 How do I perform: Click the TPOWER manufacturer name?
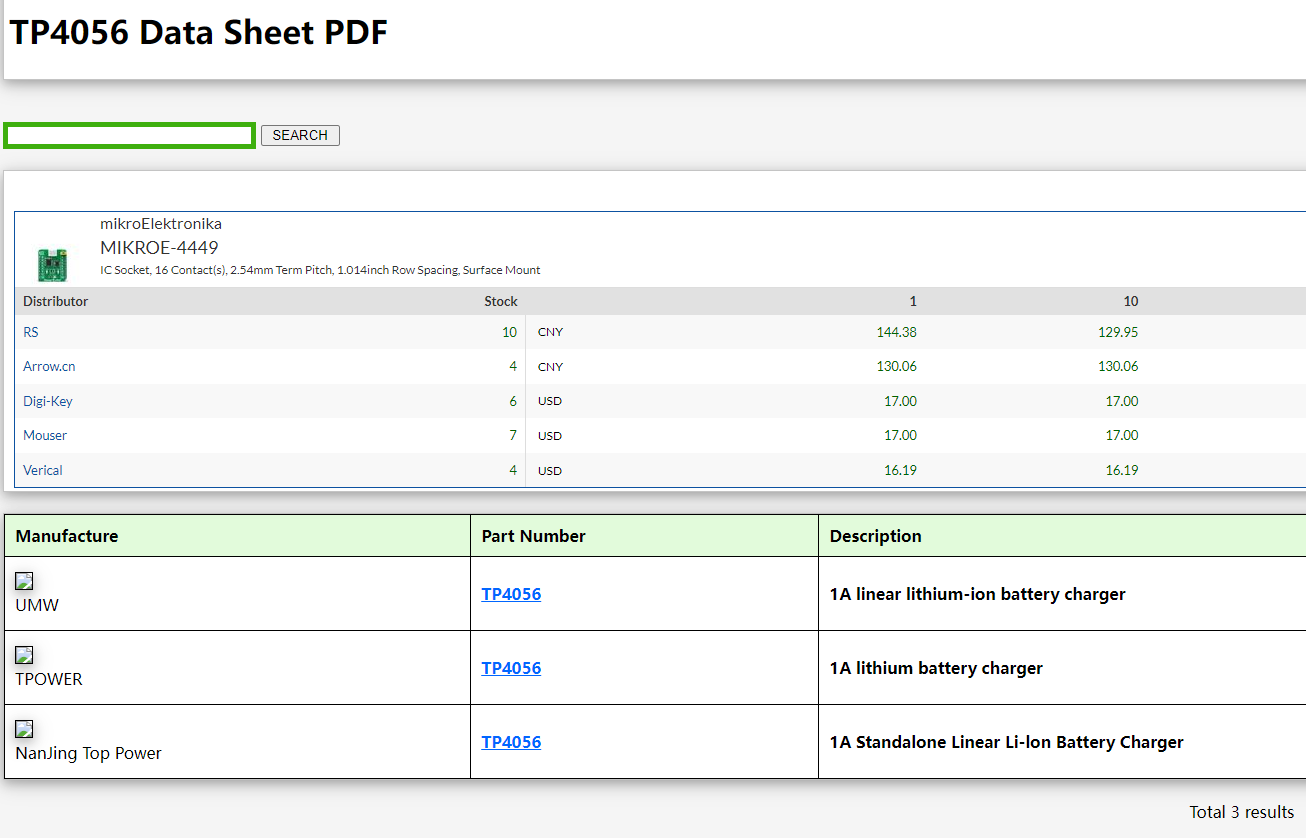point(49,679)
